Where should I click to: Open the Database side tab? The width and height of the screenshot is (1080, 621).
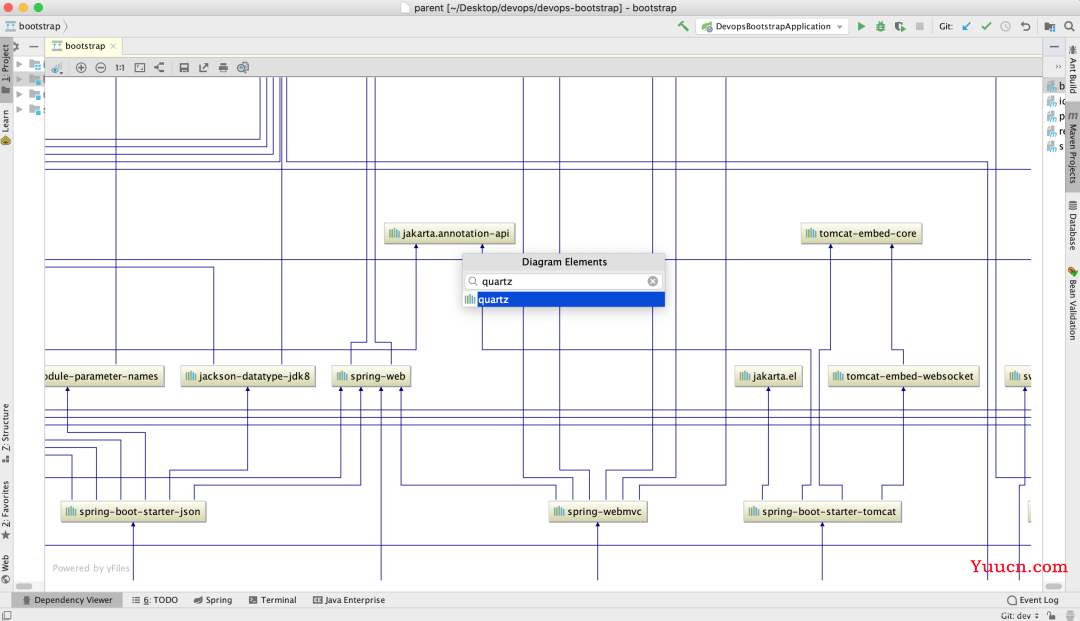coord(1072,226)
